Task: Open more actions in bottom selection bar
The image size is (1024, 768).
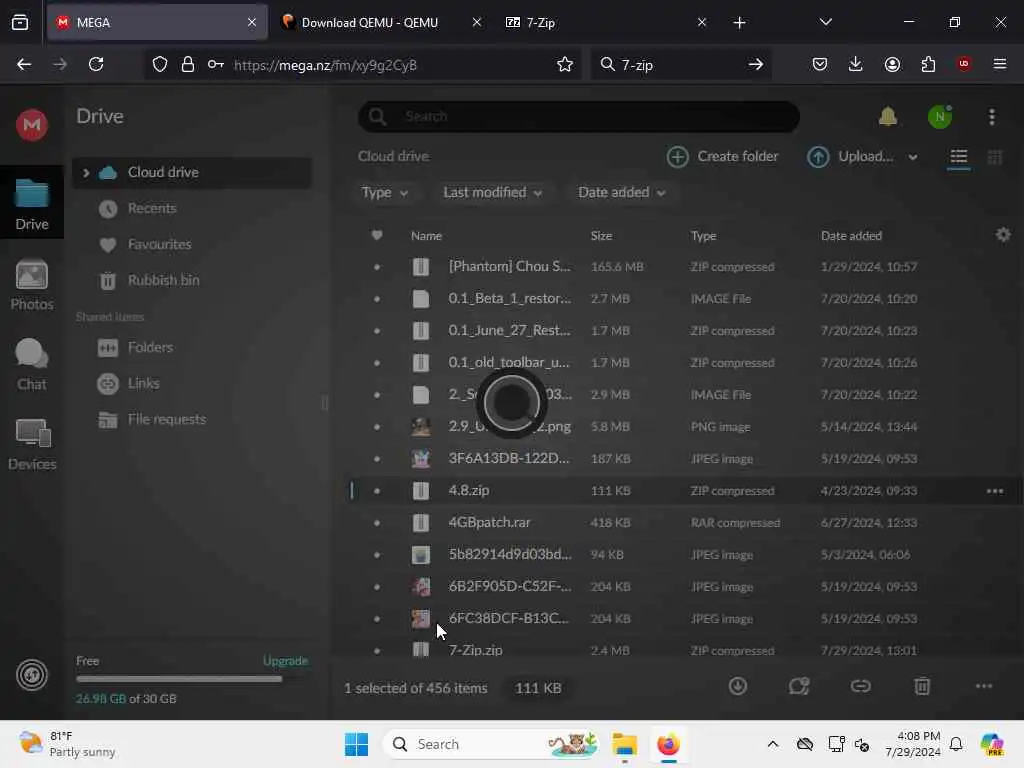Action: click(x=984, y=686)
